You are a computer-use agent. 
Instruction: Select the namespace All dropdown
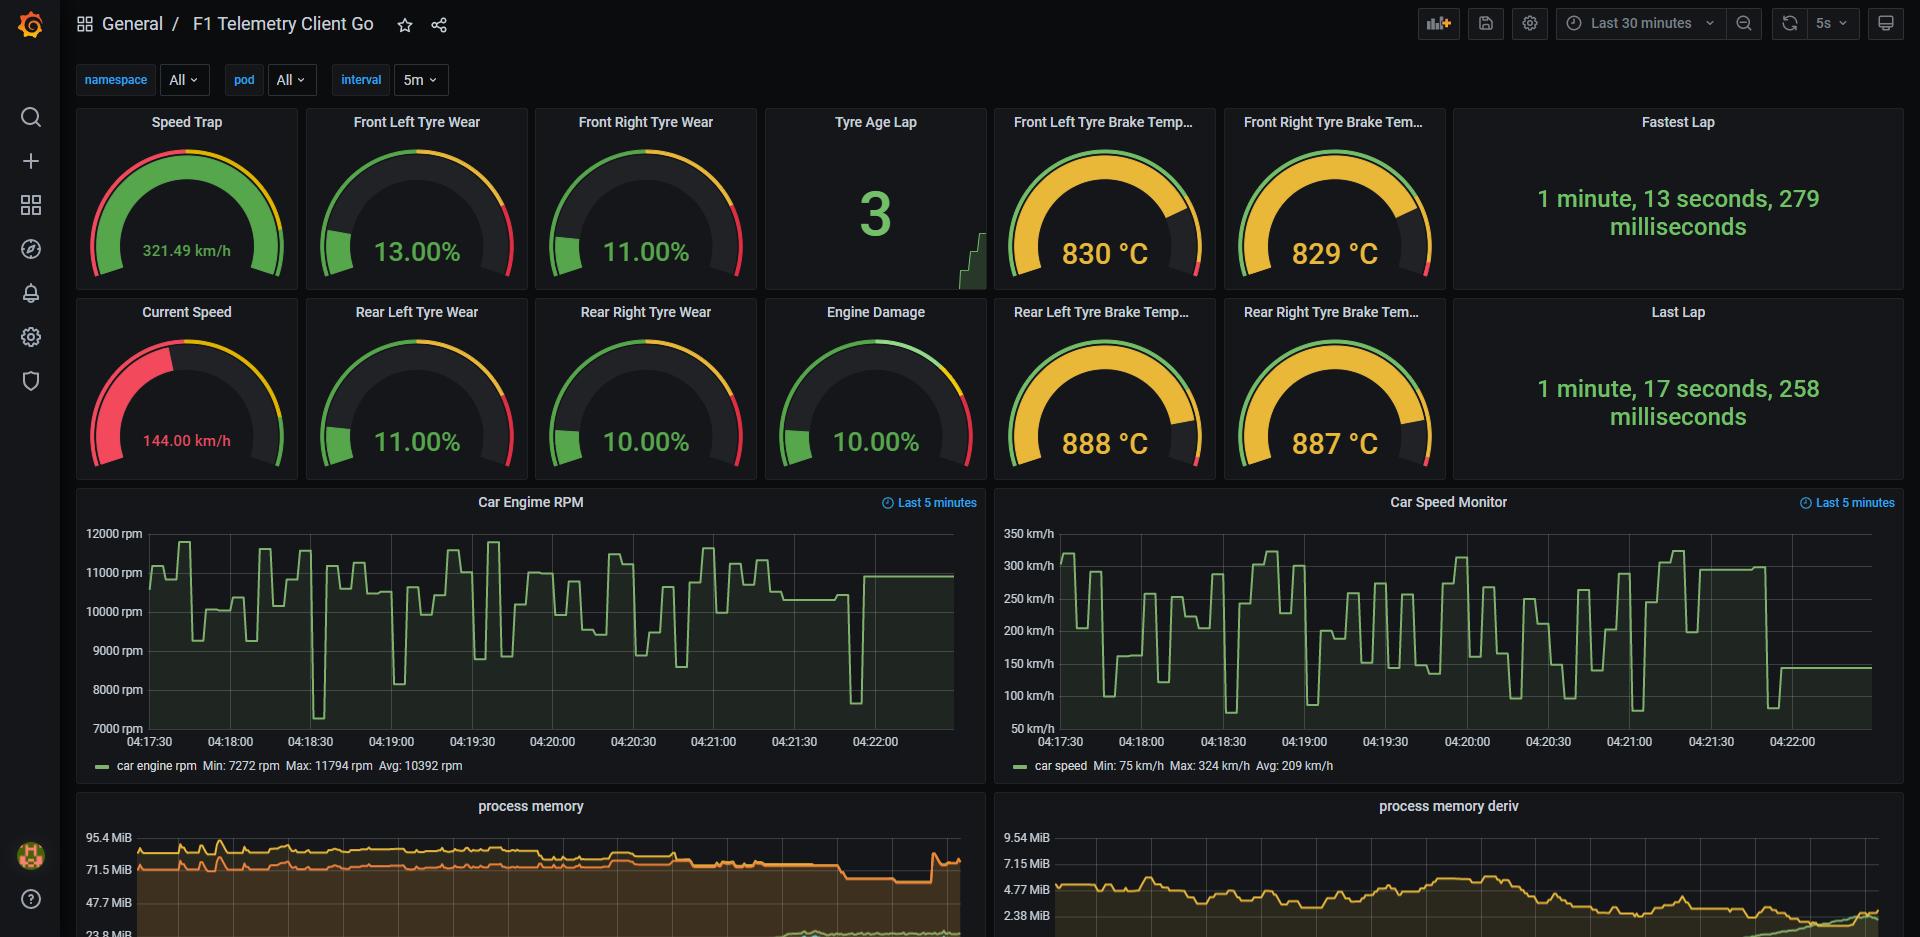(184, 80)
